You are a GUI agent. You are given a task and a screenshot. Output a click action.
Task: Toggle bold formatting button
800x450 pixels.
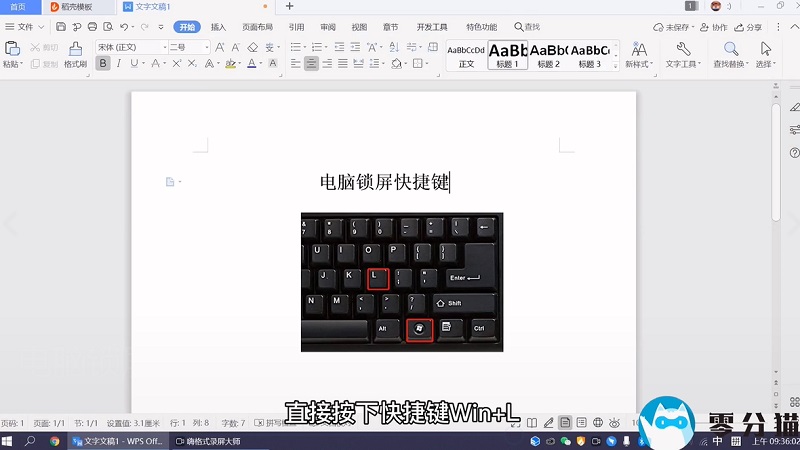[x=103, y=64]
